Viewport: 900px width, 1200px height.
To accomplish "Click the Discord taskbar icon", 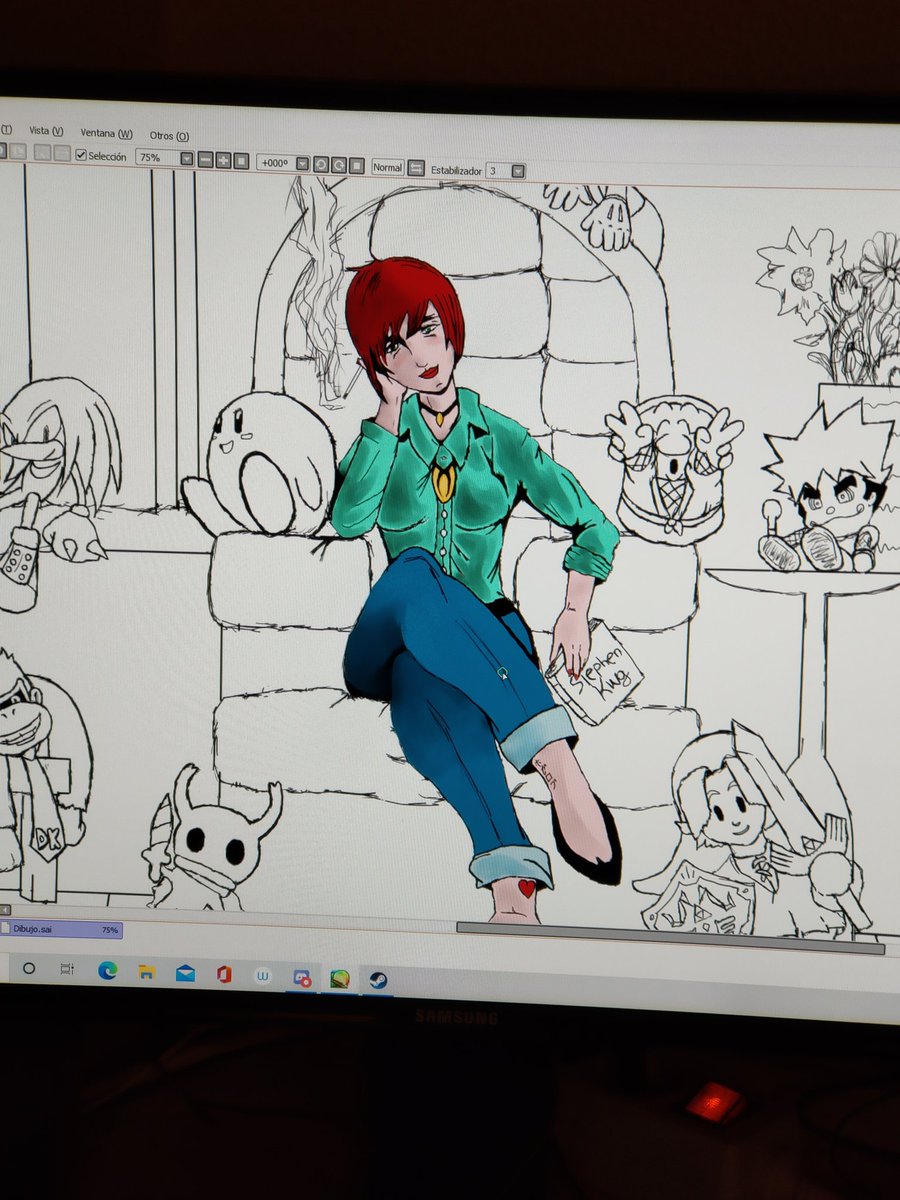I will coord(302,978).
